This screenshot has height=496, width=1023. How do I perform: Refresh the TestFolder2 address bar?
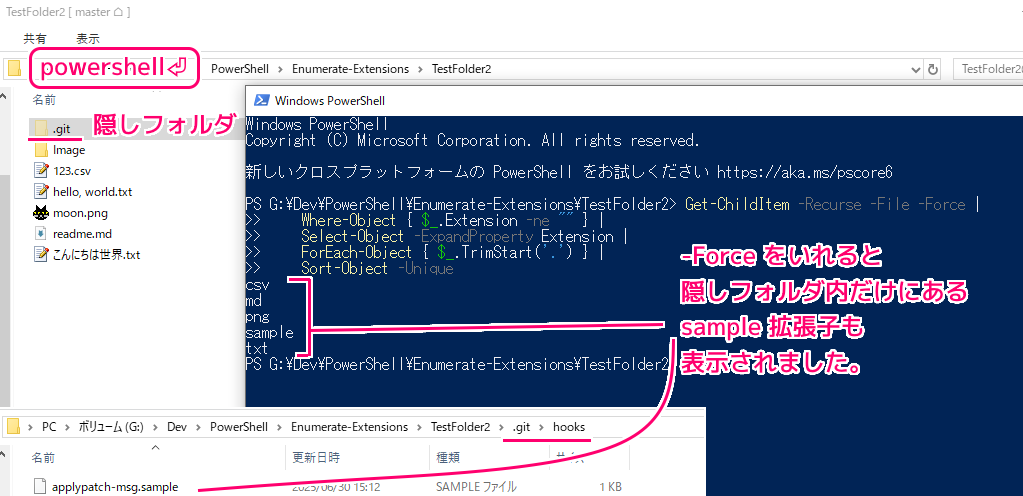click(934, 69)
